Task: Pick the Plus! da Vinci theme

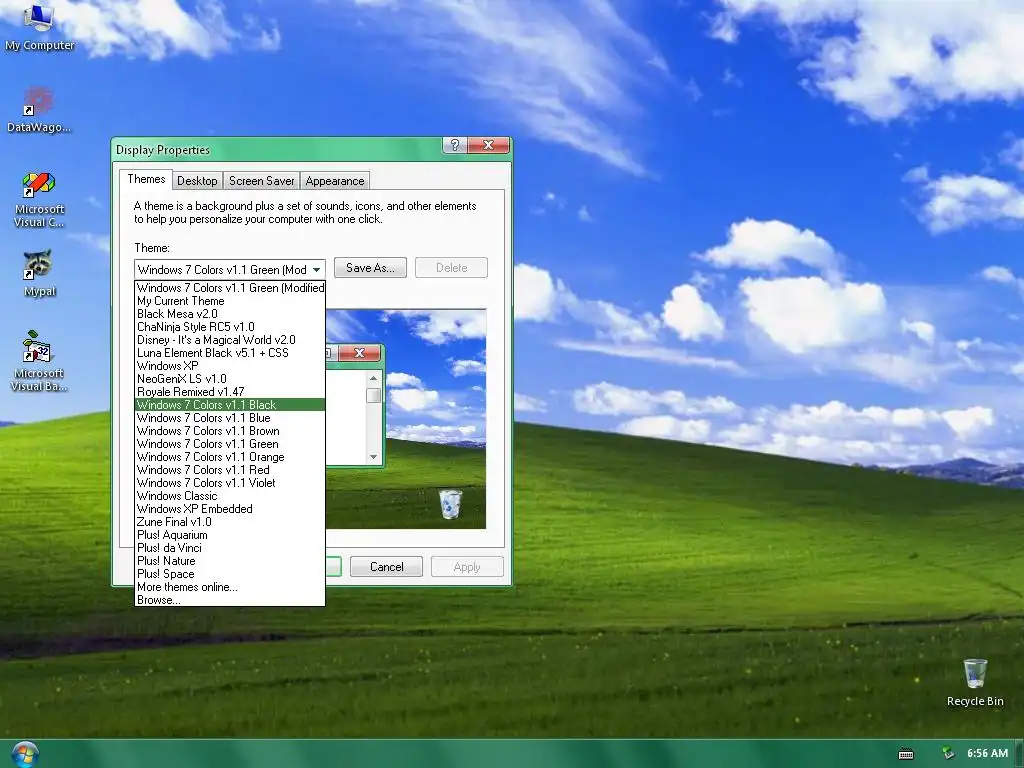Action: coord(230,548)
